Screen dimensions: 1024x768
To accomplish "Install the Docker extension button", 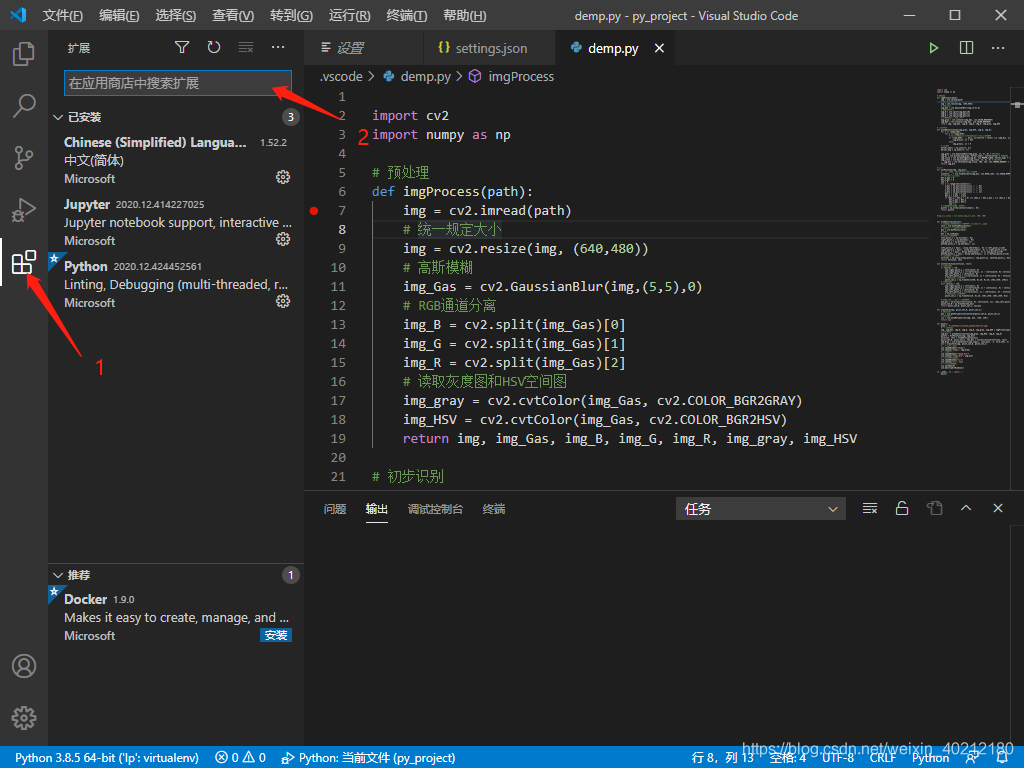I will coord(276,635).
